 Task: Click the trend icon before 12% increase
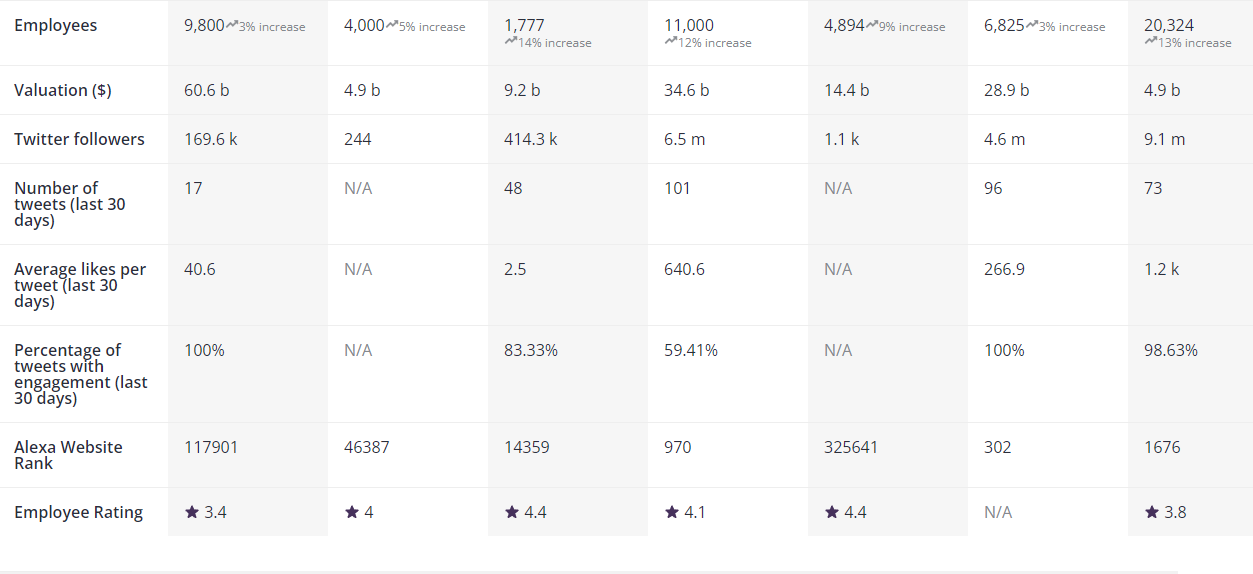click(x=671, y=42)
